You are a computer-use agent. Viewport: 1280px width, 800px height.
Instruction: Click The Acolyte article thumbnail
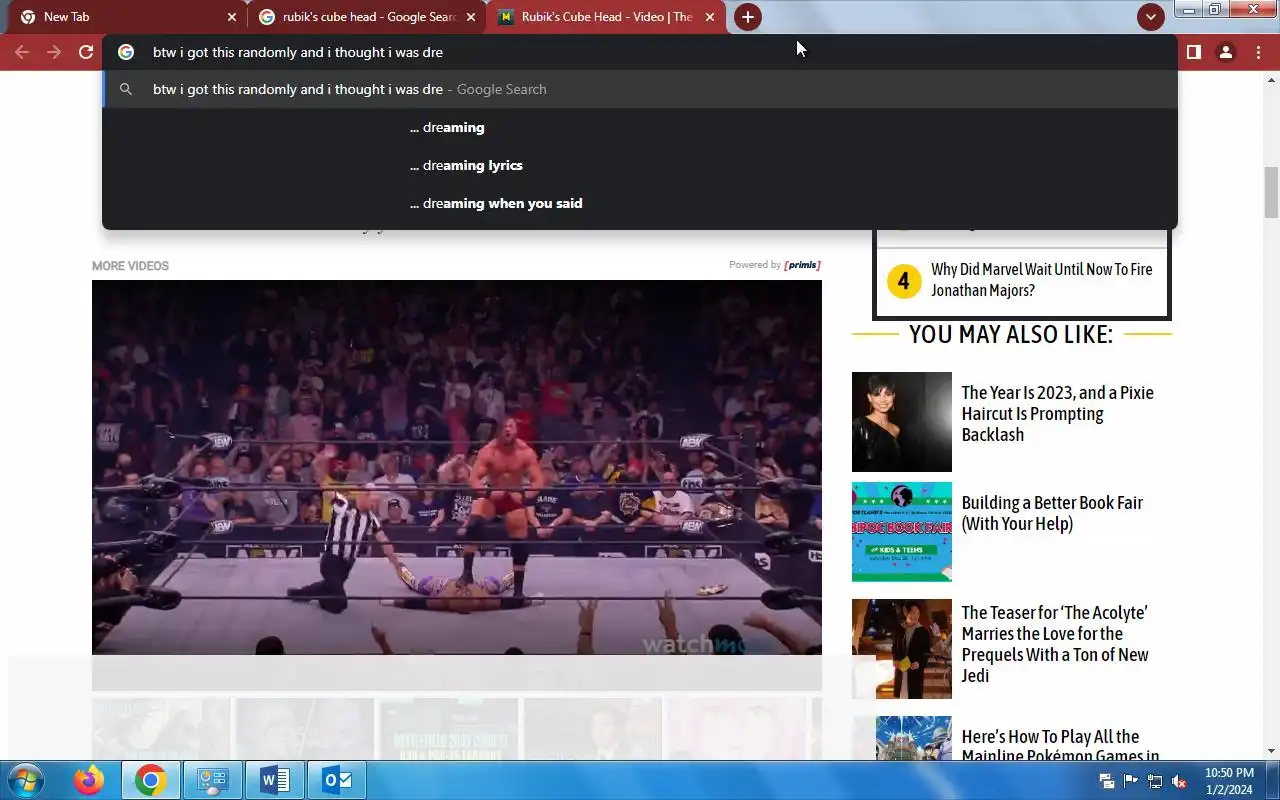[902, 649]
